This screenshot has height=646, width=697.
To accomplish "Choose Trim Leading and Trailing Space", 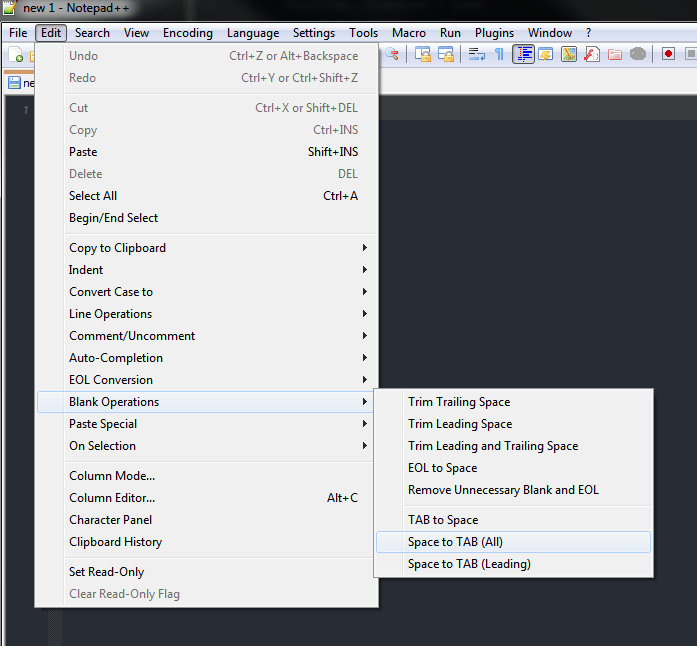I will click(513, 446).
